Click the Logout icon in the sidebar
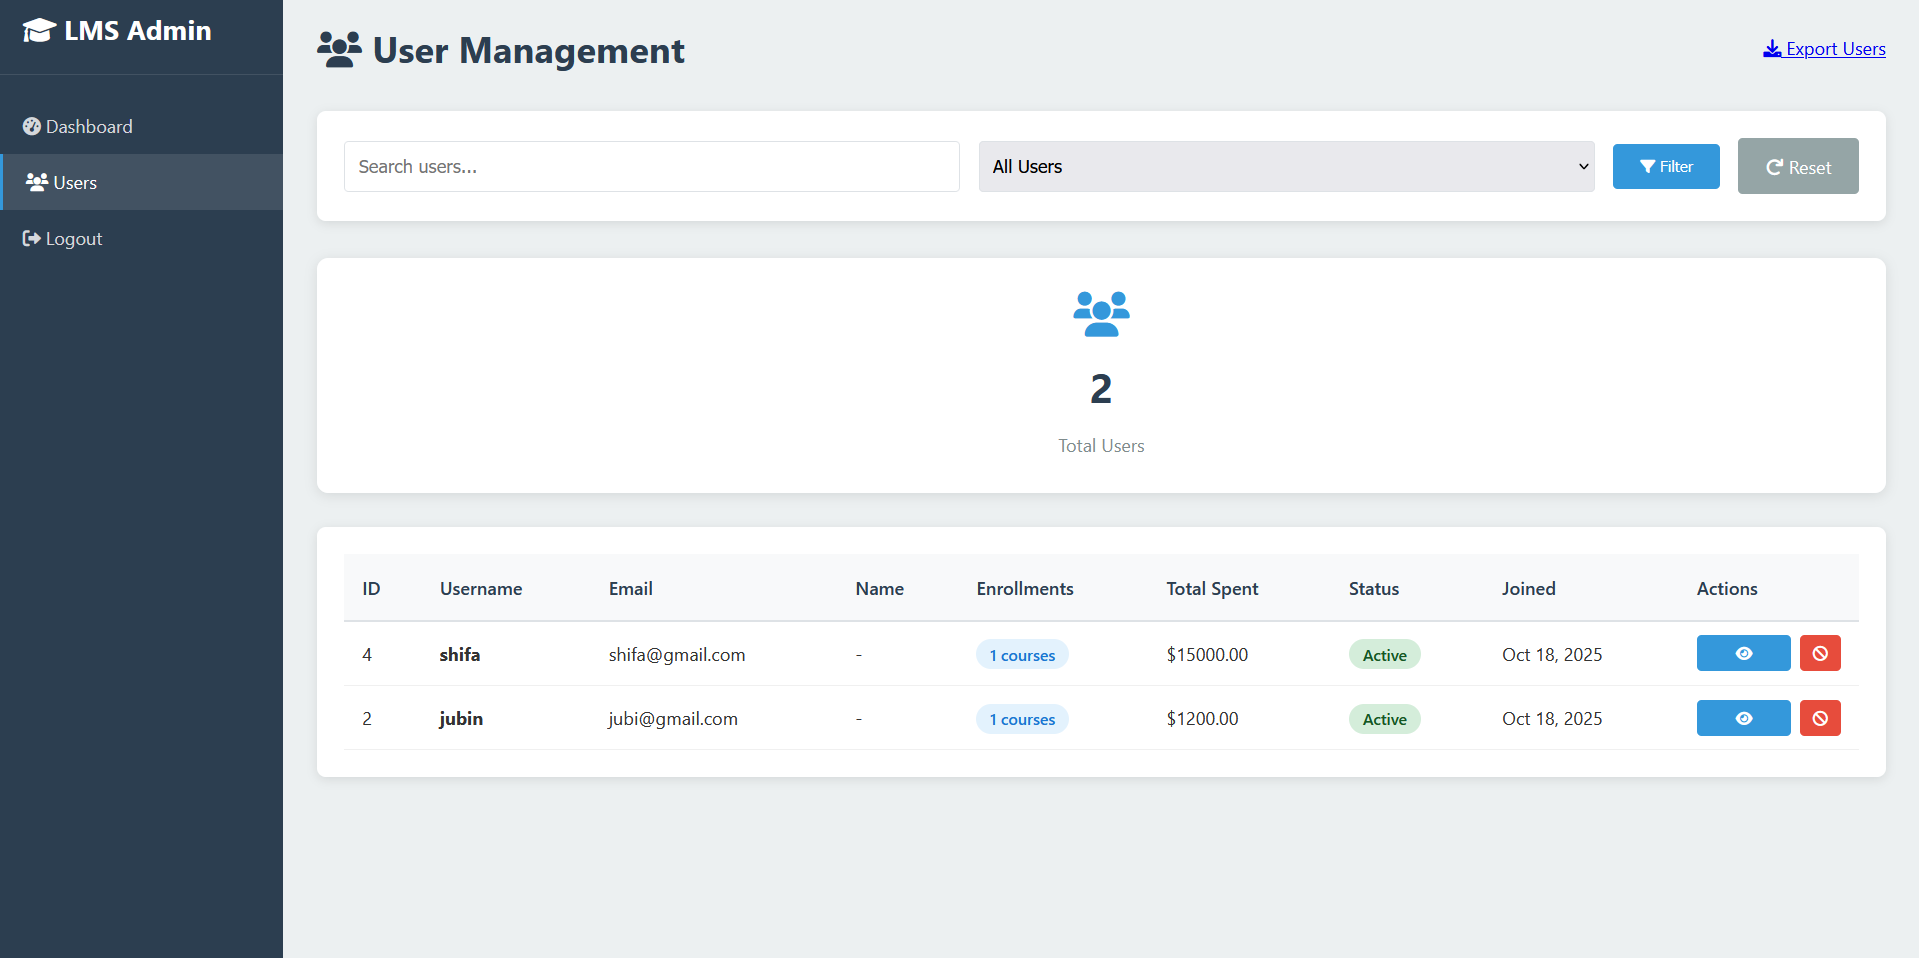This screenshot has width=1919, height=958. [30, 238]
